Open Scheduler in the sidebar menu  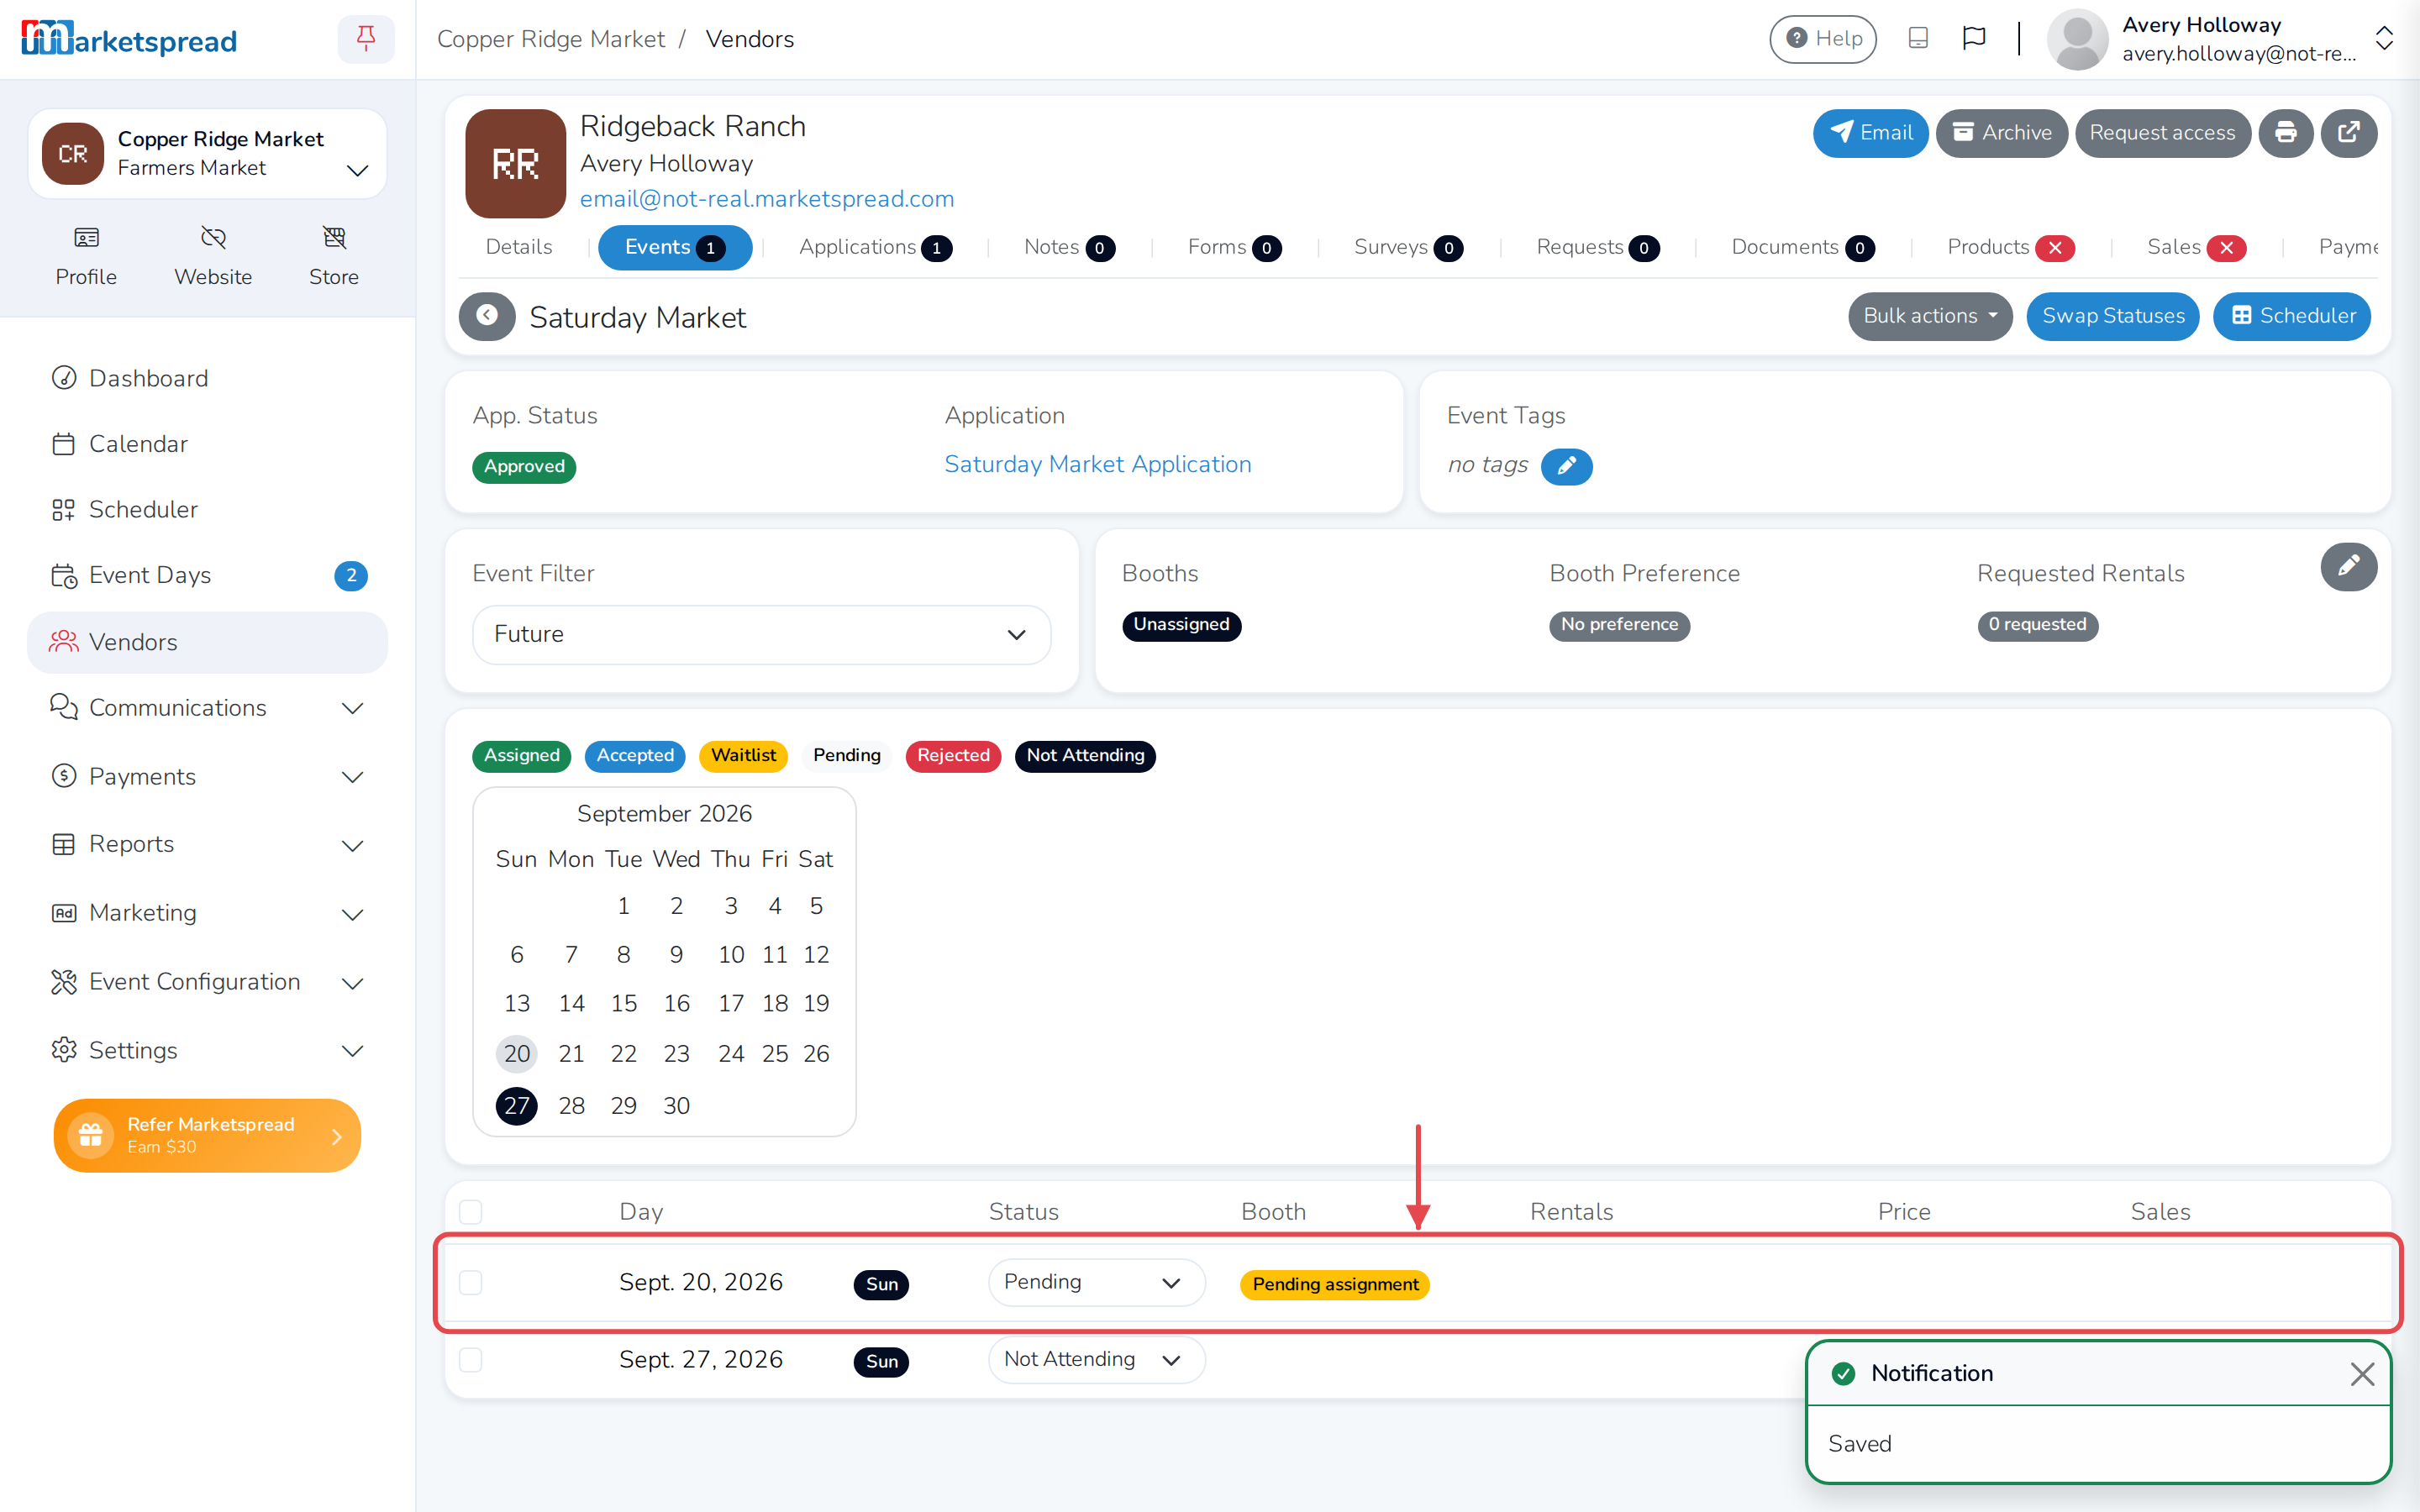pyautogui.click(x=207, y=509)
